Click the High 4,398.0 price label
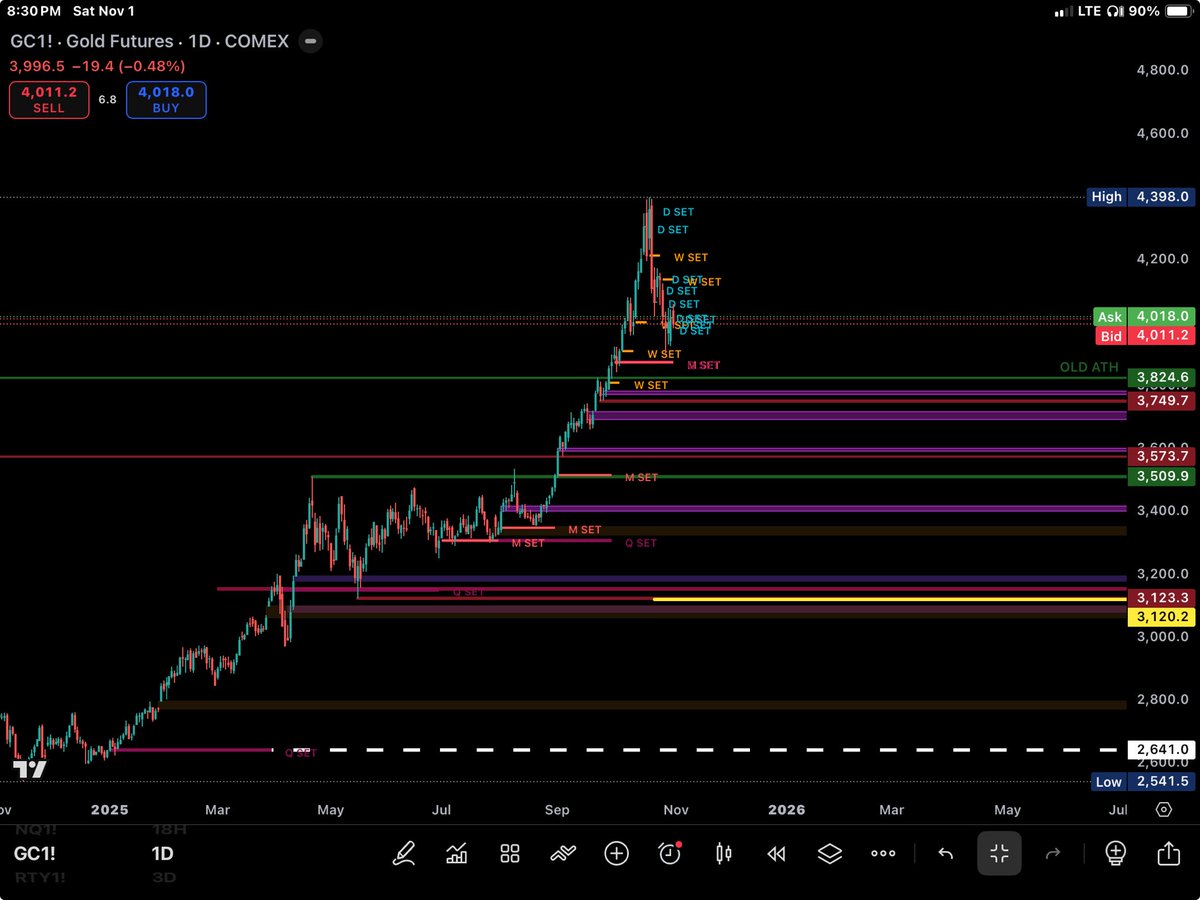Viewport: 1200px width, 900px height. point(1141,197)
